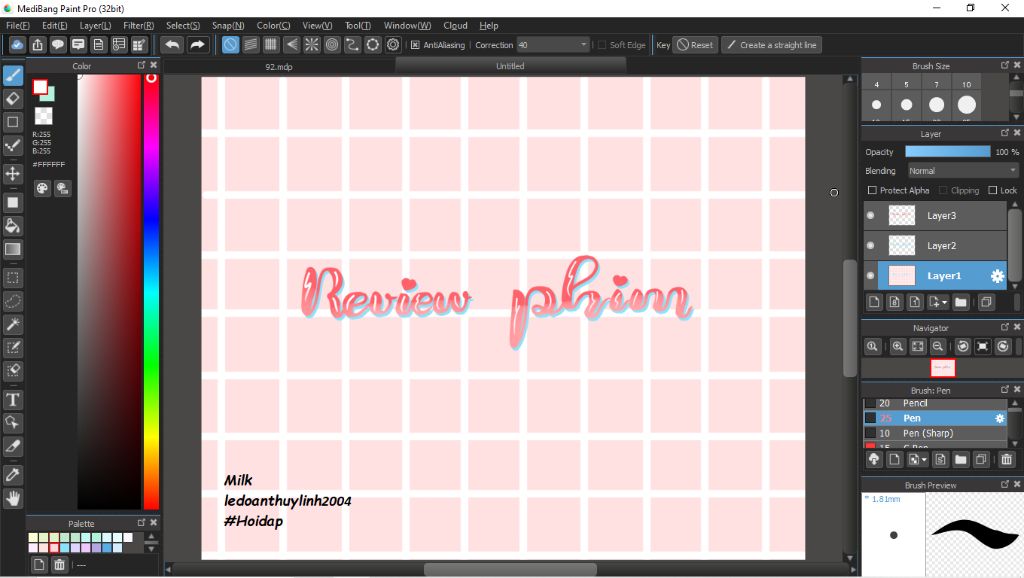Screen dimensions: 1024x578
Task: Rotate canvas left in Navigator
Action: (x=963, y=347)
